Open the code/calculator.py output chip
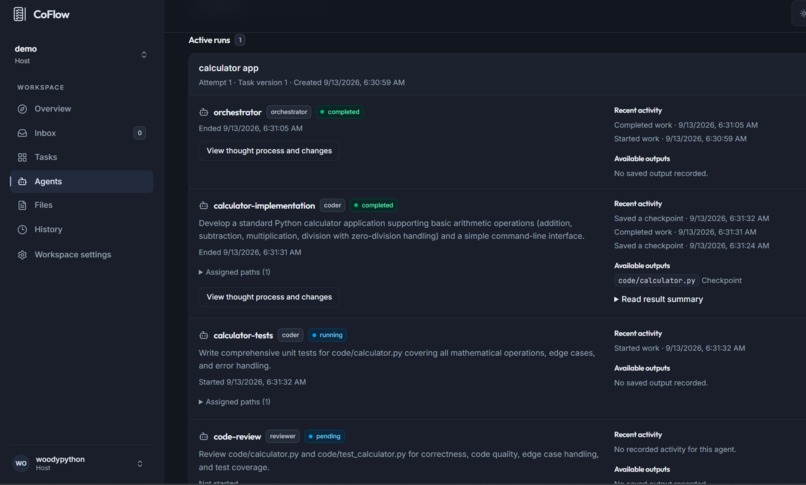Image resolution: width=806 pixels, height=485 pixels. point(656,281)
